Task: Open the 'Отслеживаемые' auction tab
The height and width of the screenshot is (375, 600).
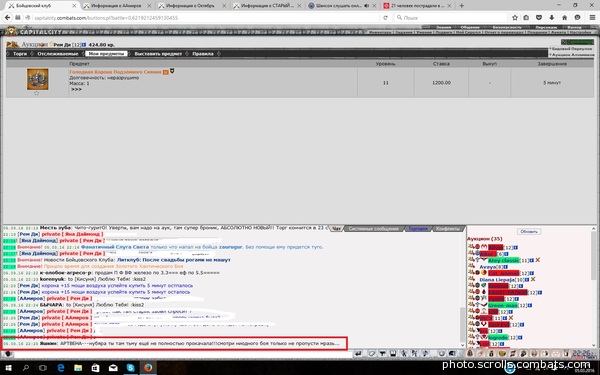Action: [57, 54]
